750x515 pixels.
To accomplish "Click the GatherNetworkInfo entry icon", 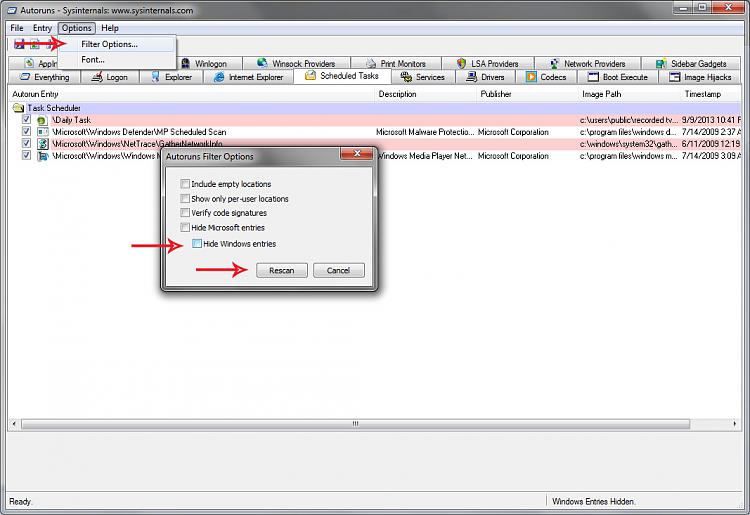I will 43,144.
